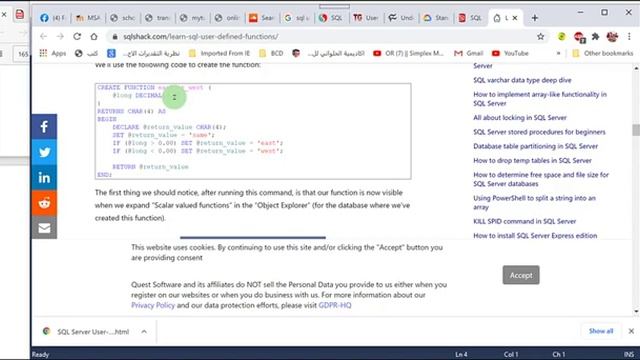Click the address bar URL
640x360 pixels.
click(200, 36)
